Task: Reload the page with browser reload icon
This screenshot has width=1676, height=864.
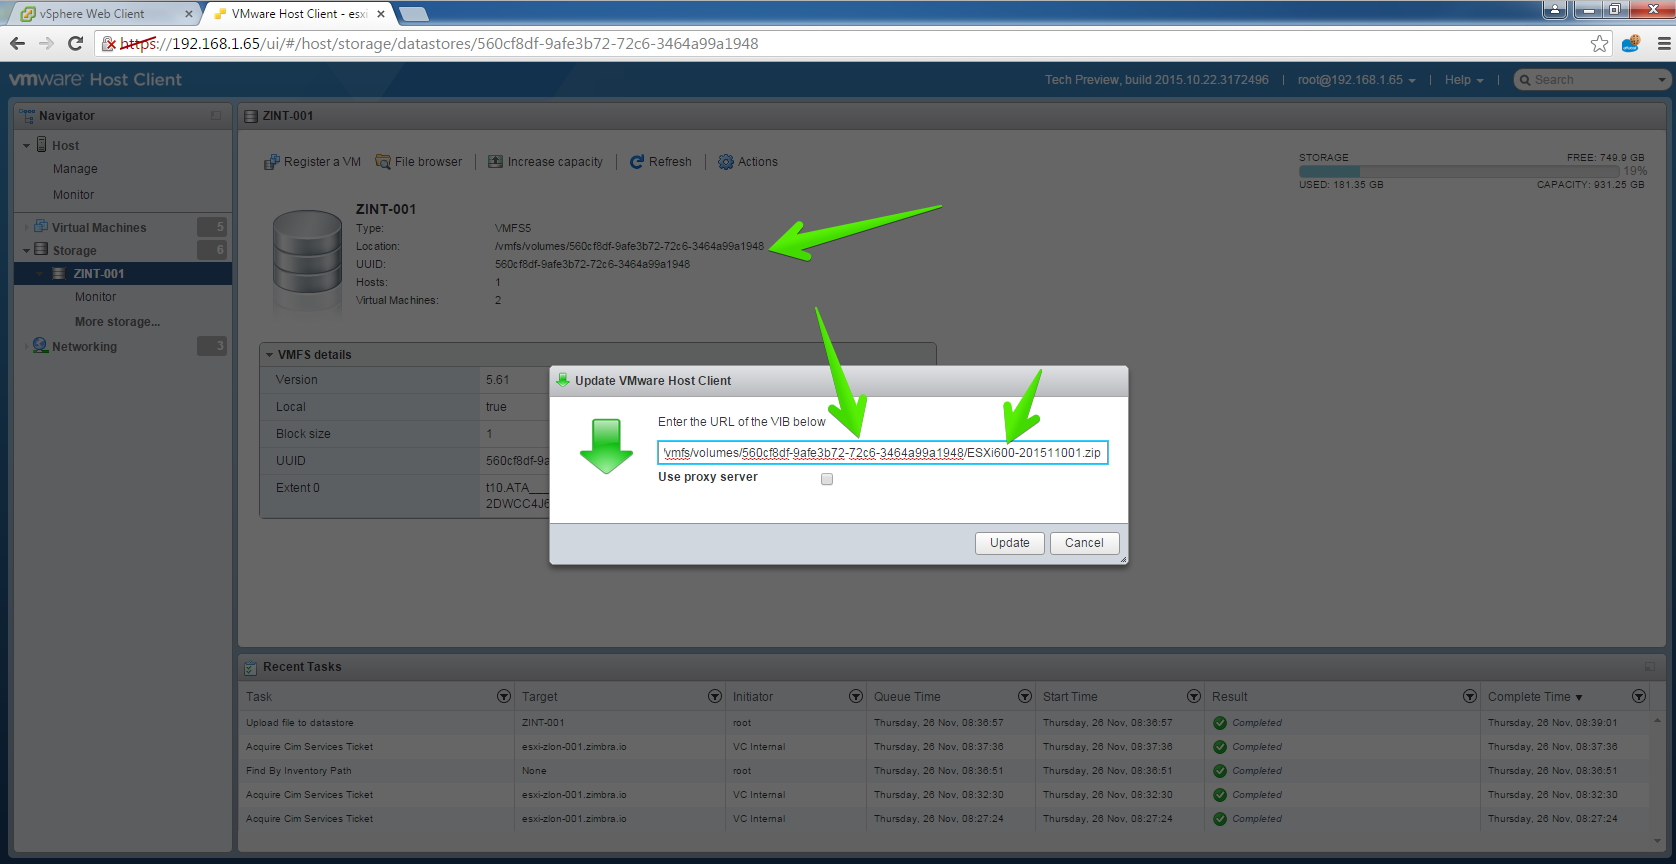Action: click(75, 43)
